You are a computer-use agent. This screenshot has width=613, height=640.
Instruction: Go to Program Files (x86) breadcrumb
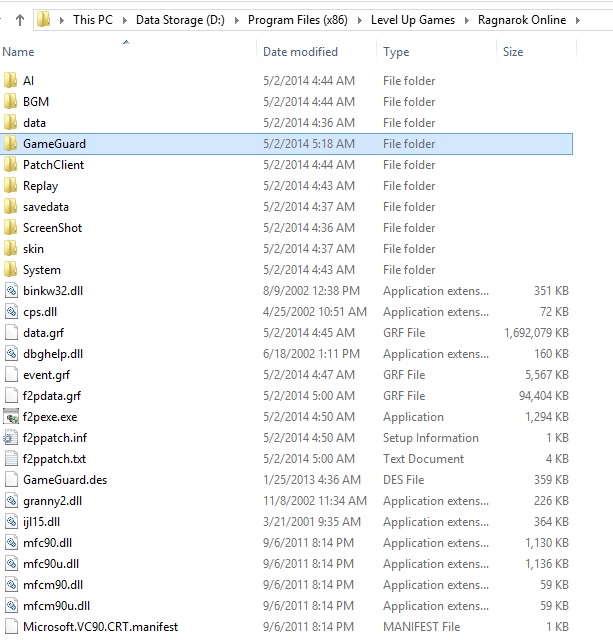point(298,20)
